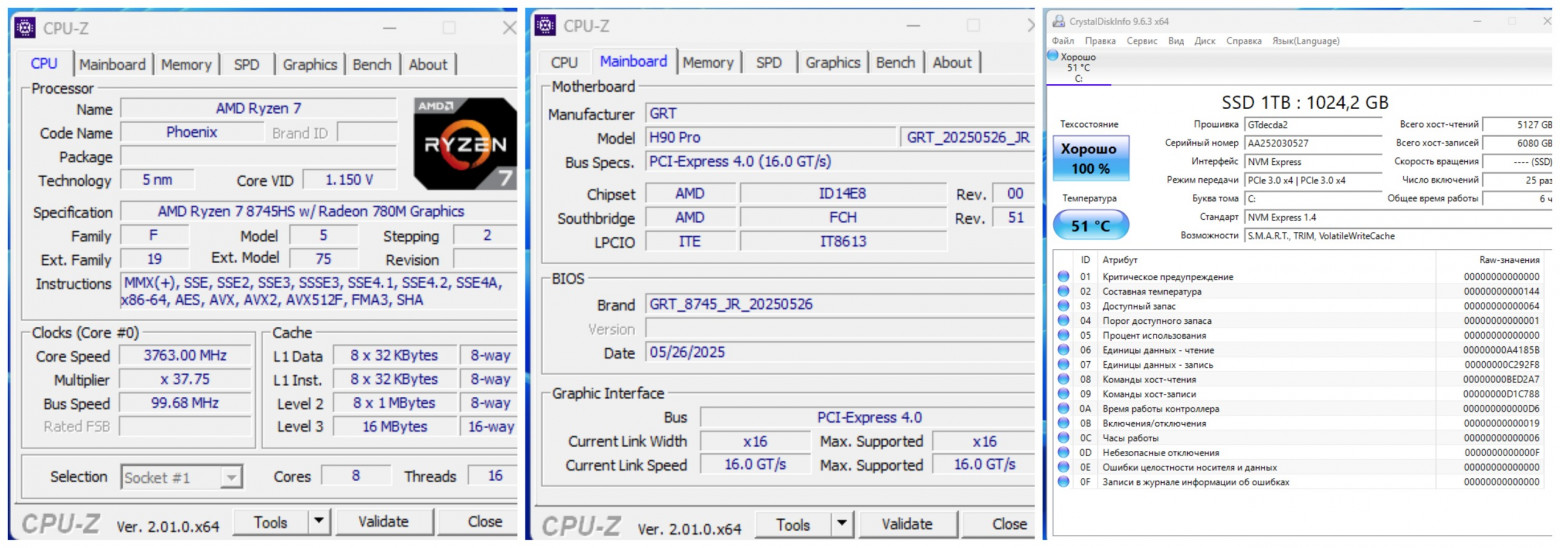The image size is (1560, 548).
Task: Click Tools button in Mainboard CPU-Z window
Action: [793, 524]
